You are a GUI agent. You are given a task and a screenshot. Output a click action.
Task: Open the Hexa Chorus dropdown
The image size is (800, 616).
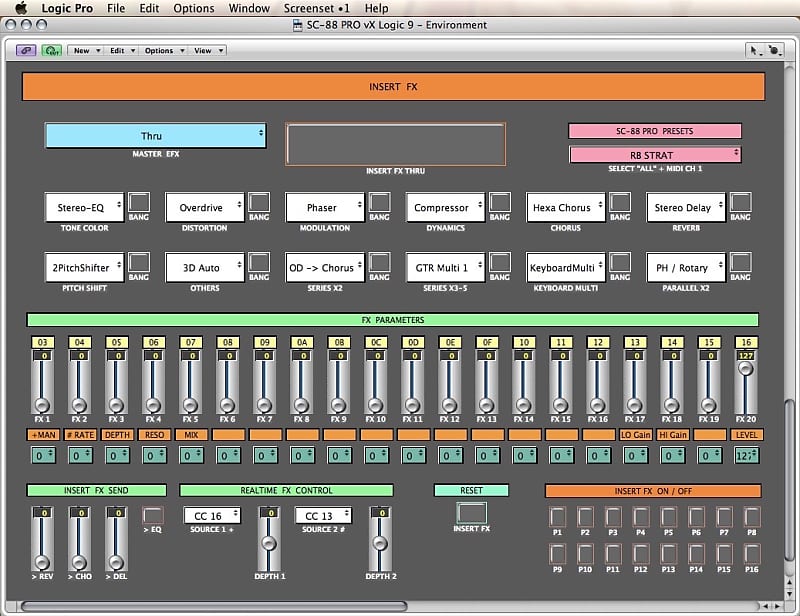tap(566, 208)
